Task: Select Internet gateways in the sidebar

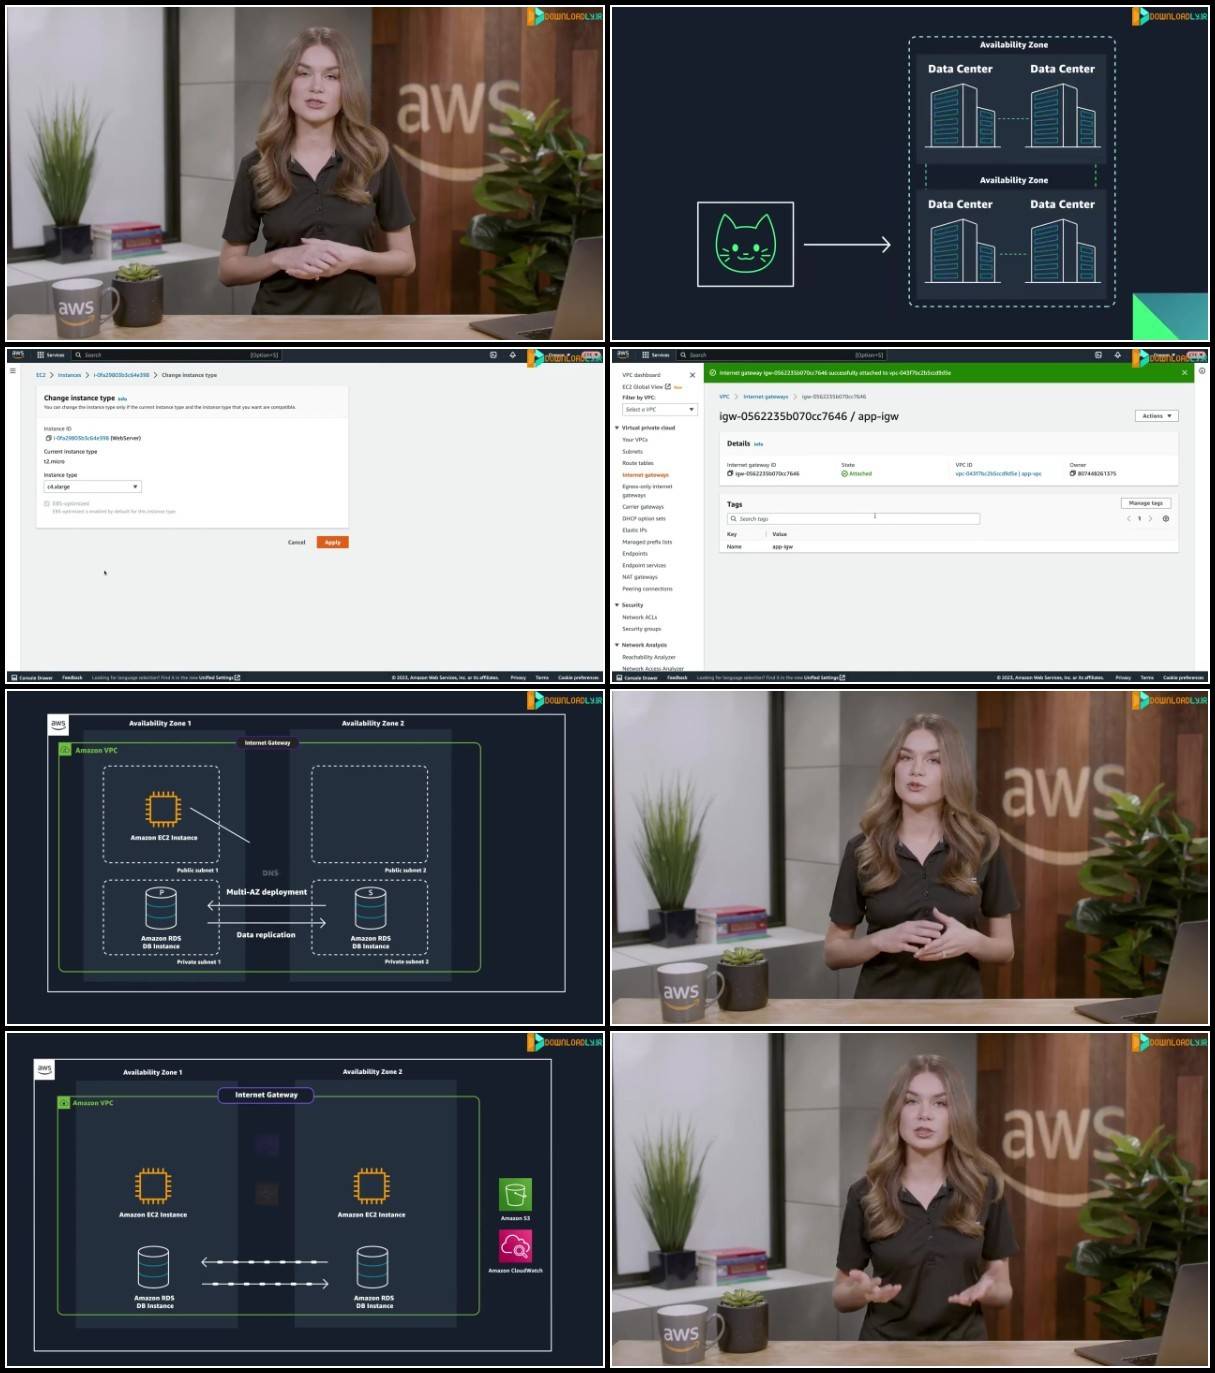Action: [645, 475]
